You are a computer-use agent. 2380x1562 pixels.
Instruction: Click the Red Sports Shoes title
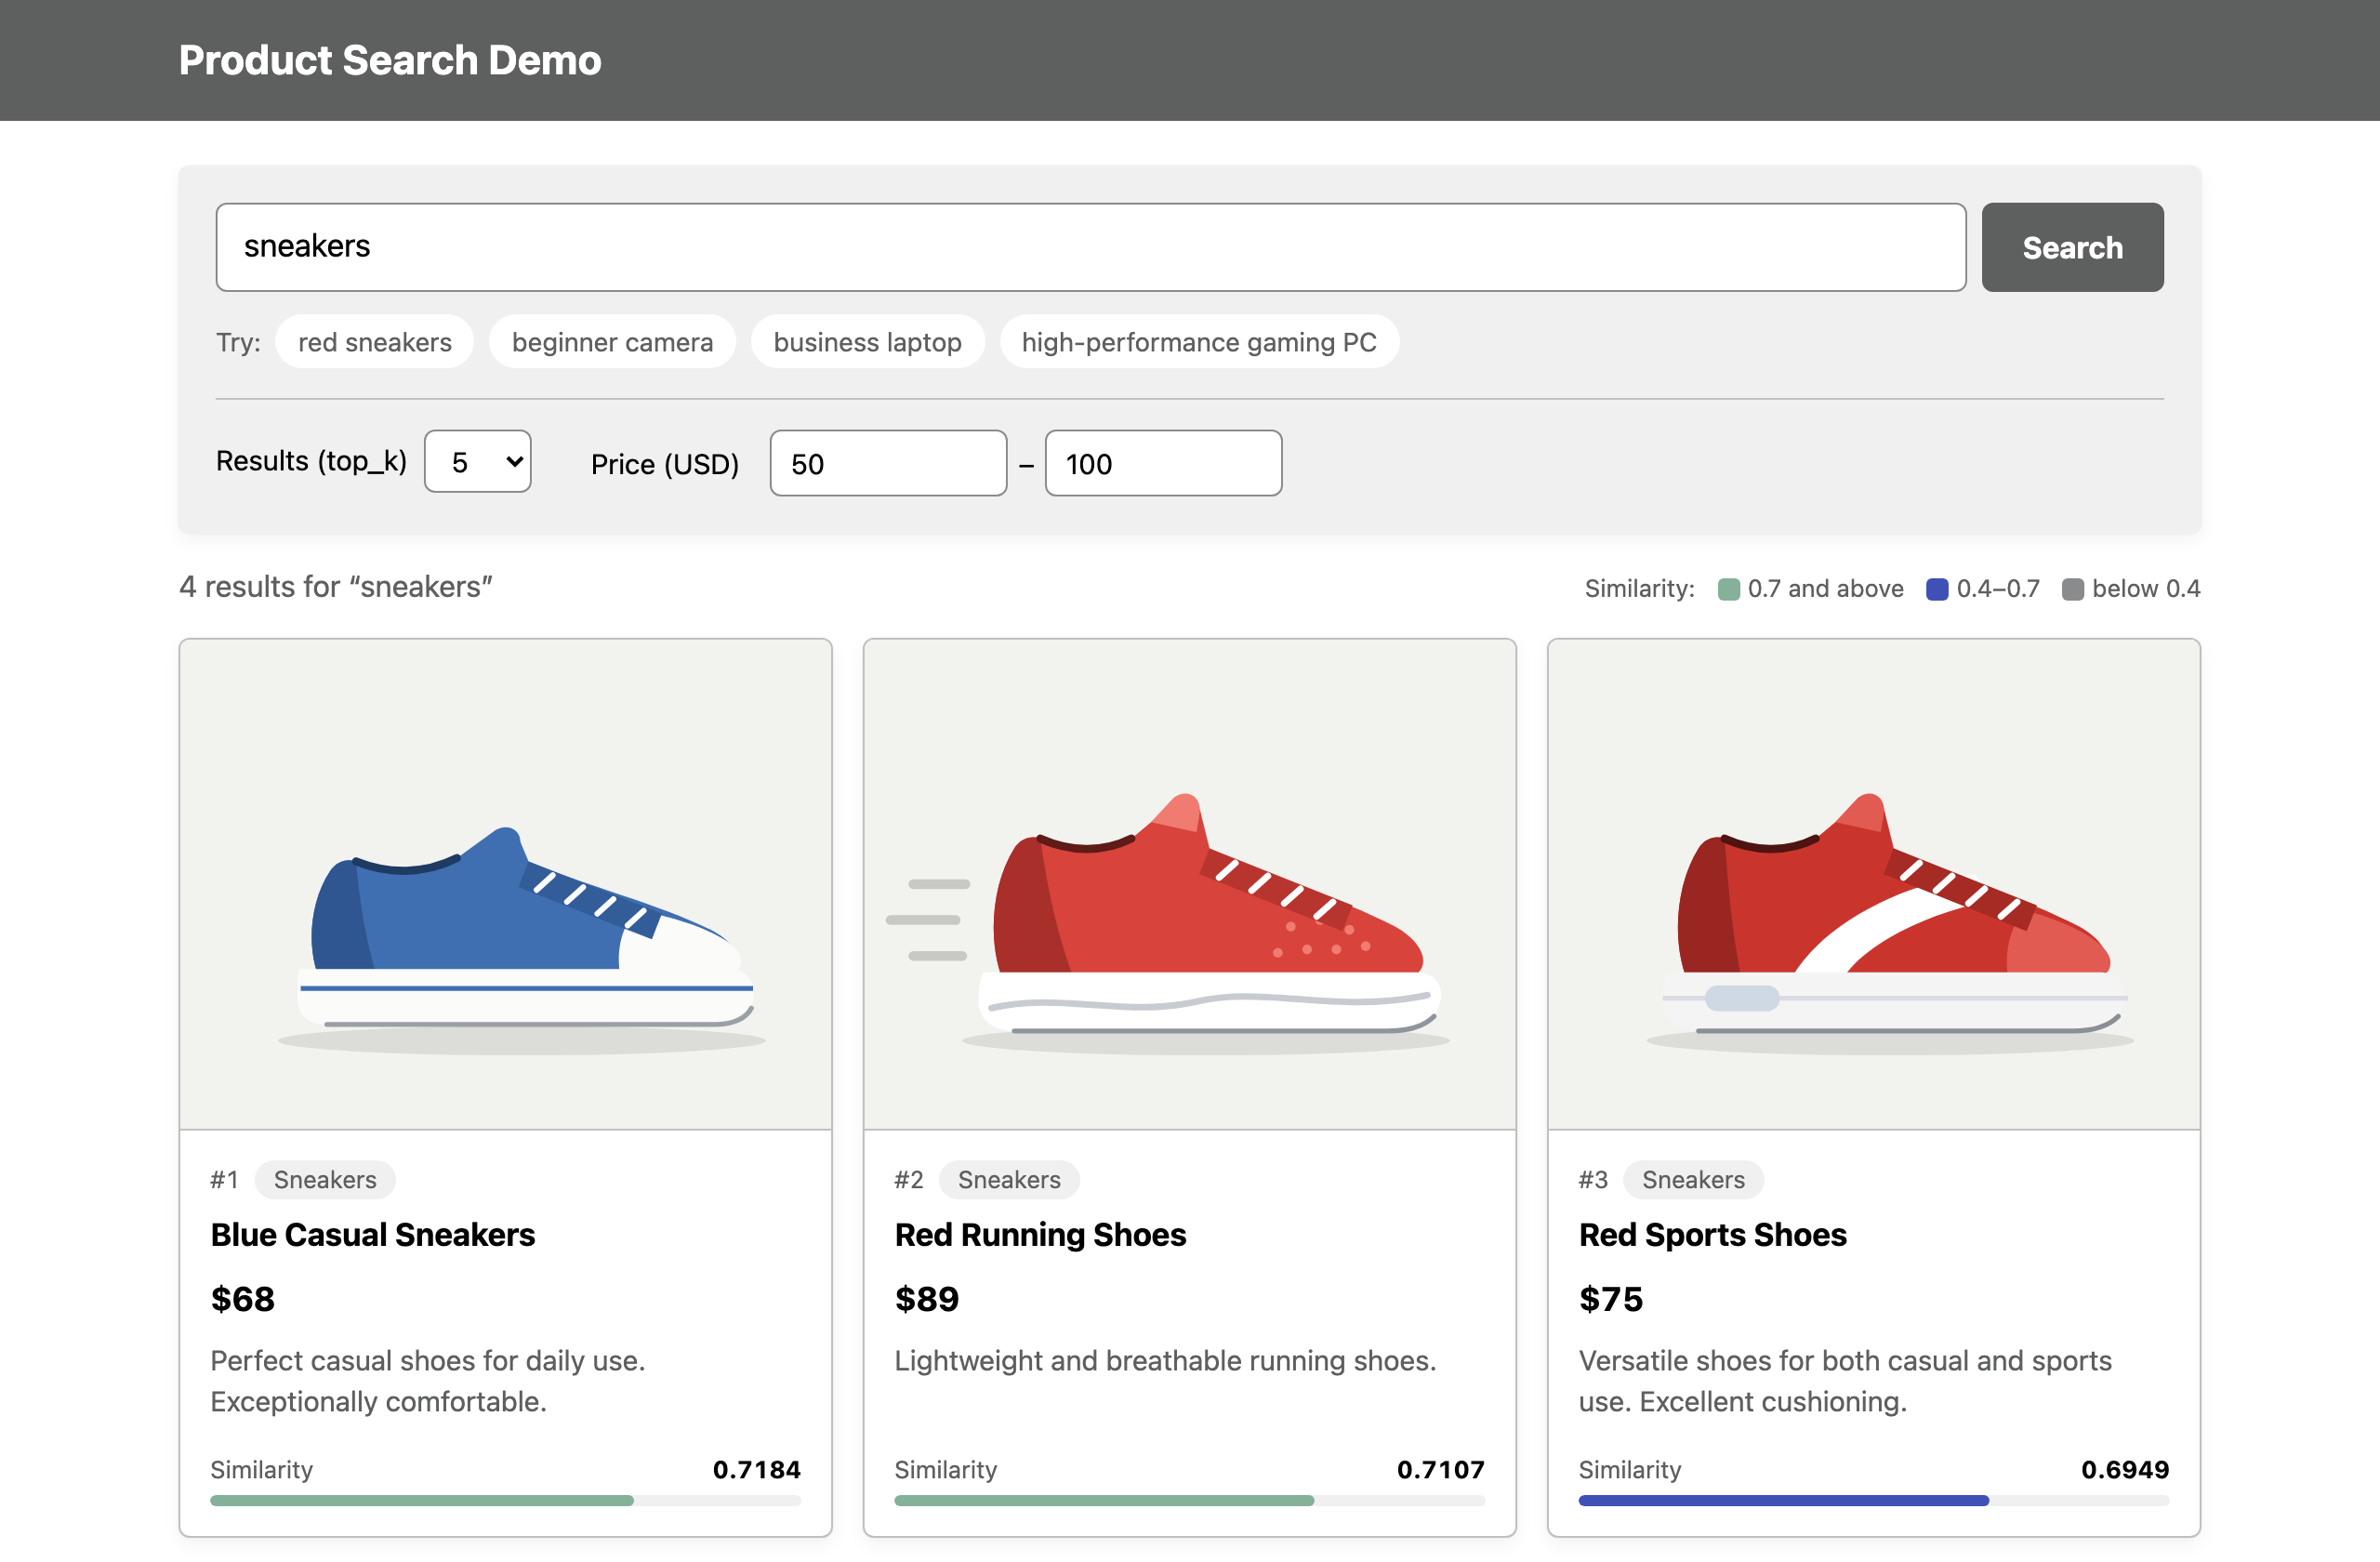(1713, 1235)
